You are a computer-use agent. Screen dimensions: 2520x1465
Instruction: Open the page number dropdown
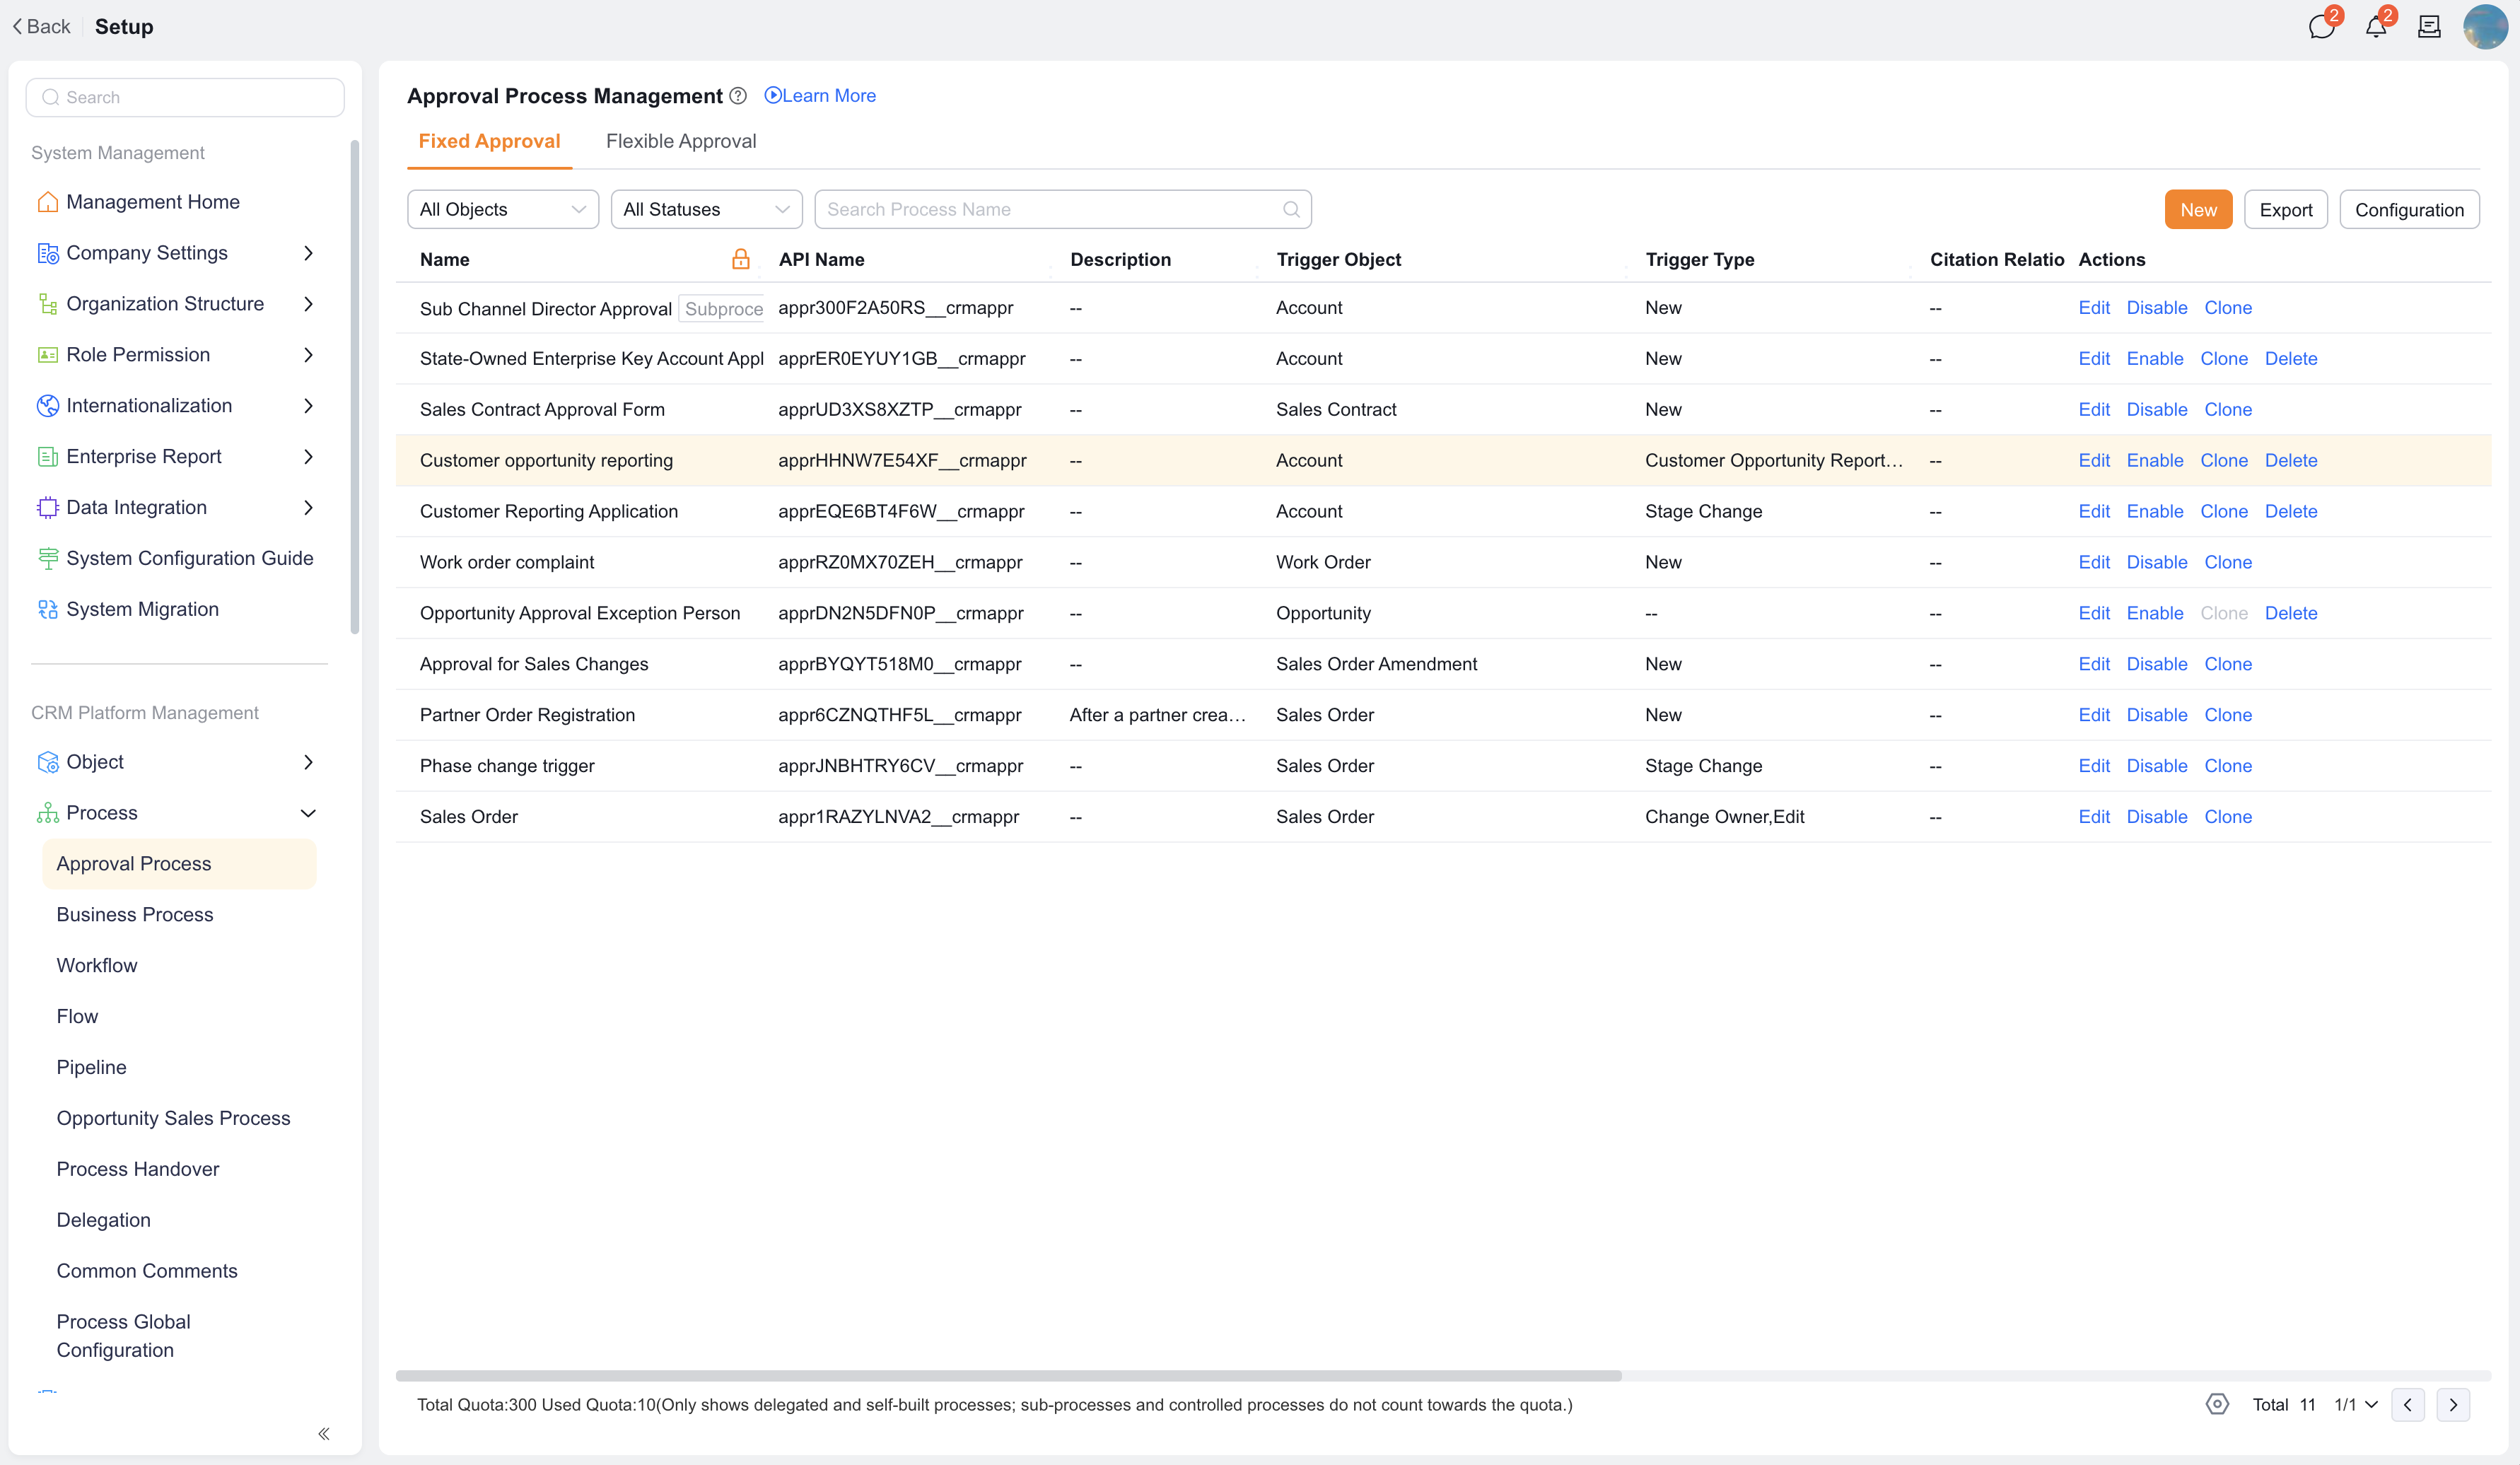point(2356,1404)
